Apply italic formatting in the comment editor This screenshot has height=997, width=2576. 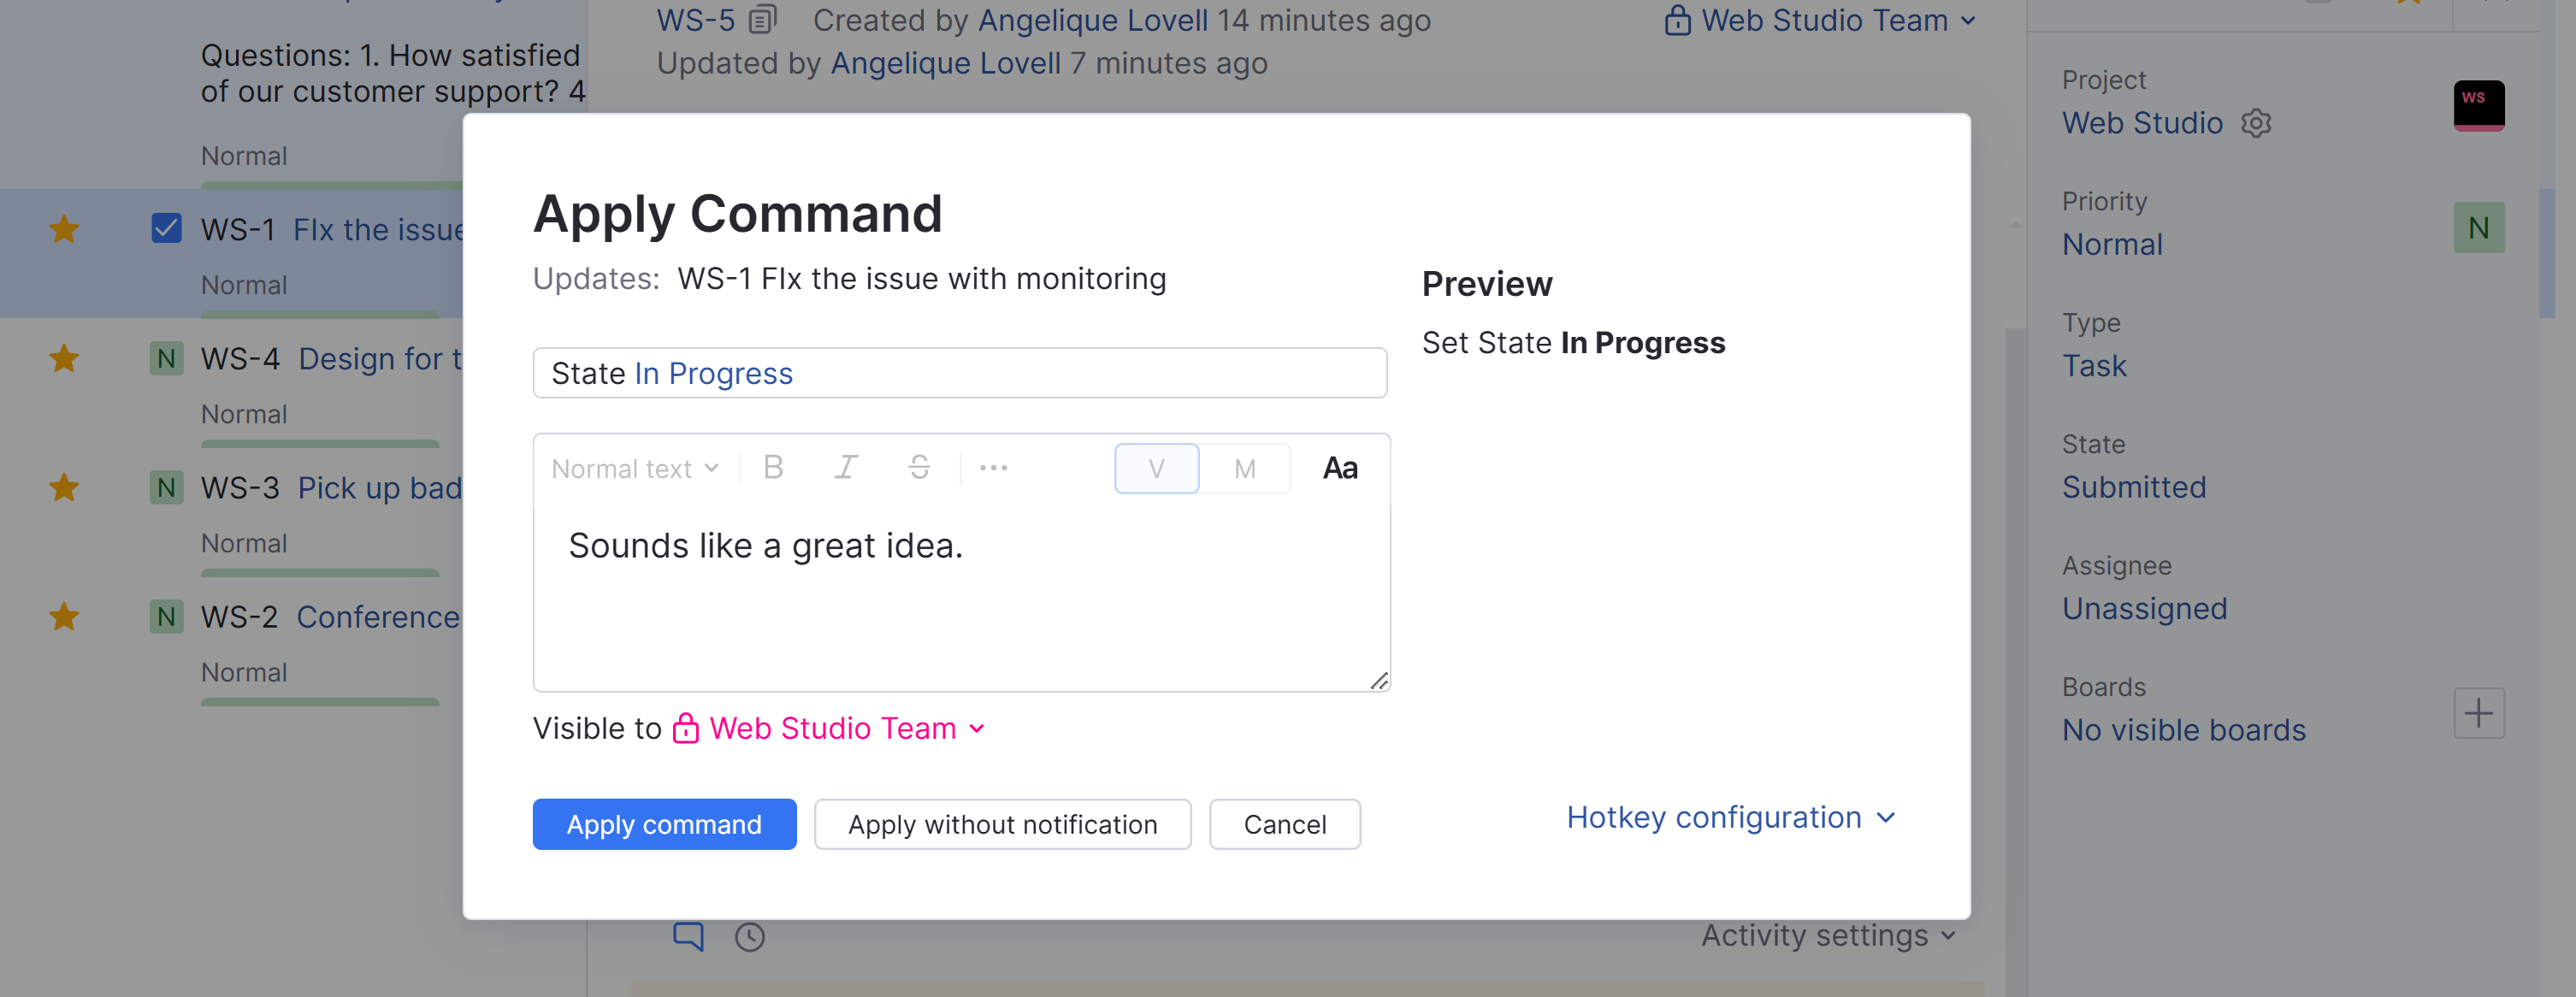pyautogui.click(x=846, y=467)
